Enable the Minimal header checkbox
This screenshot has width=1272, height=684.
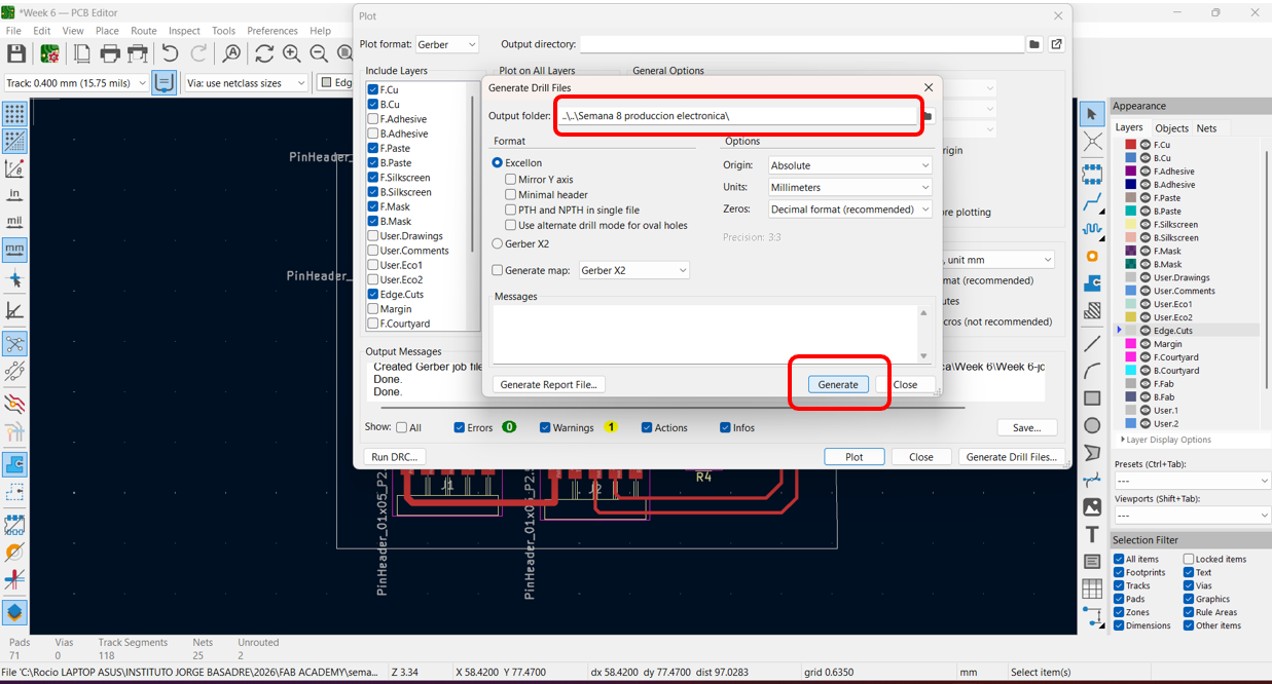pos(511,194)
